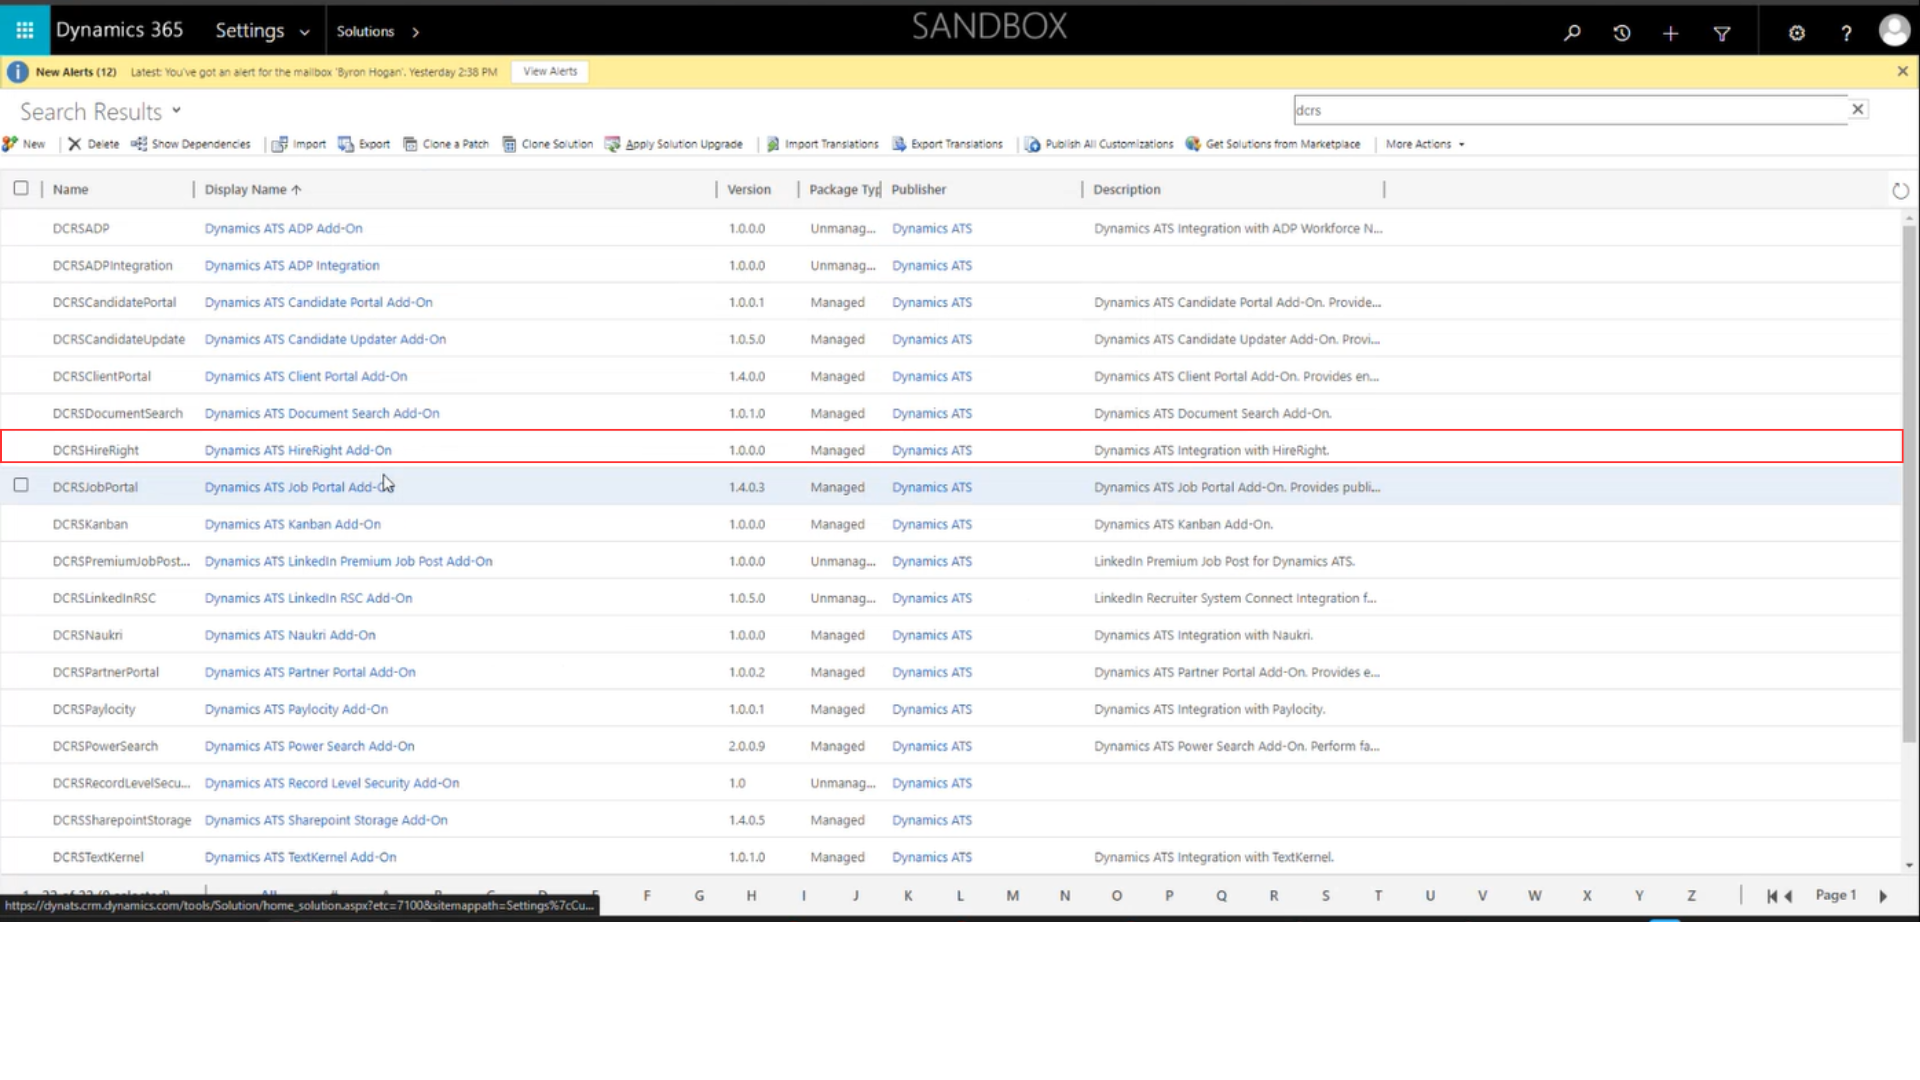This screenshot has width=1920, height=1080.
Task: Click the plus quick create icon
Action: click(x=1670, y=33)
